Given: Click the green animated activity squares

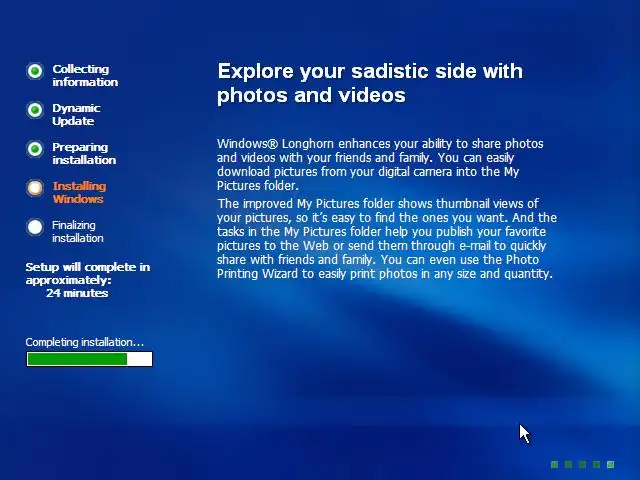Looking at the screenshot, I should tap(582, 464).
